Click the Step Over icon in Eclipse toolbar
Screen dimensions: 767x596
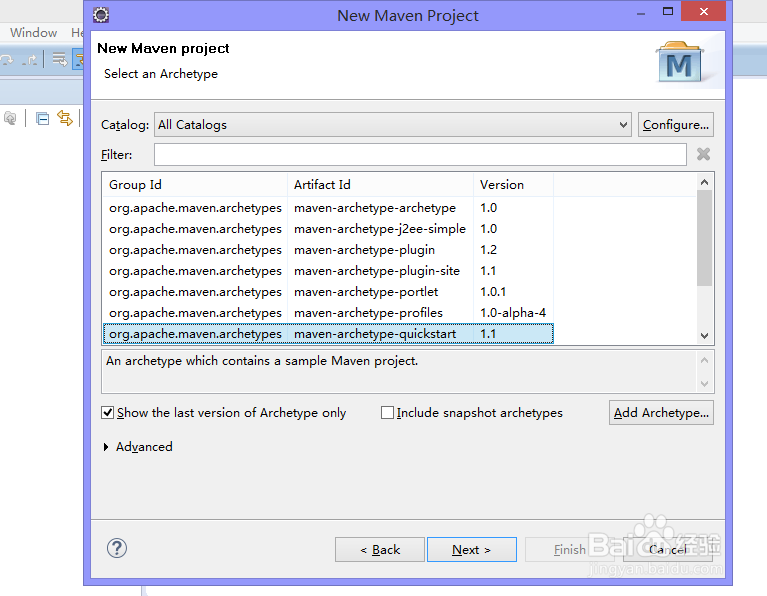click(x=7, y=60)
